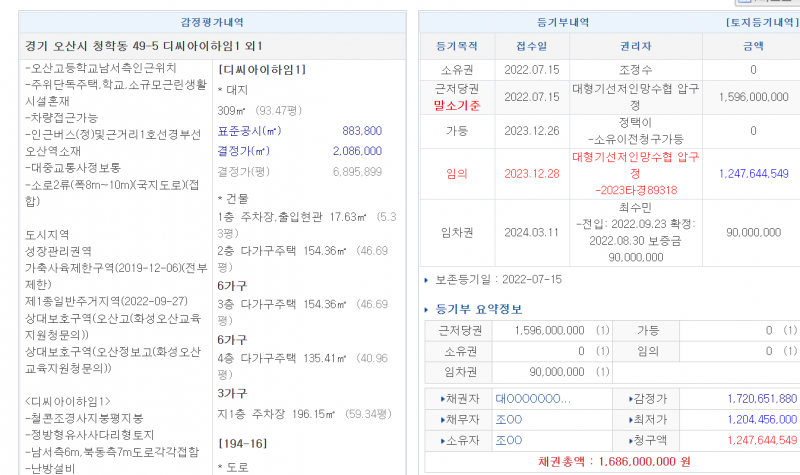The width and height of the screenshot is (800, 475).
Task: Select the 감정평가내역 panel header
Action: click(x=211, y=22)
